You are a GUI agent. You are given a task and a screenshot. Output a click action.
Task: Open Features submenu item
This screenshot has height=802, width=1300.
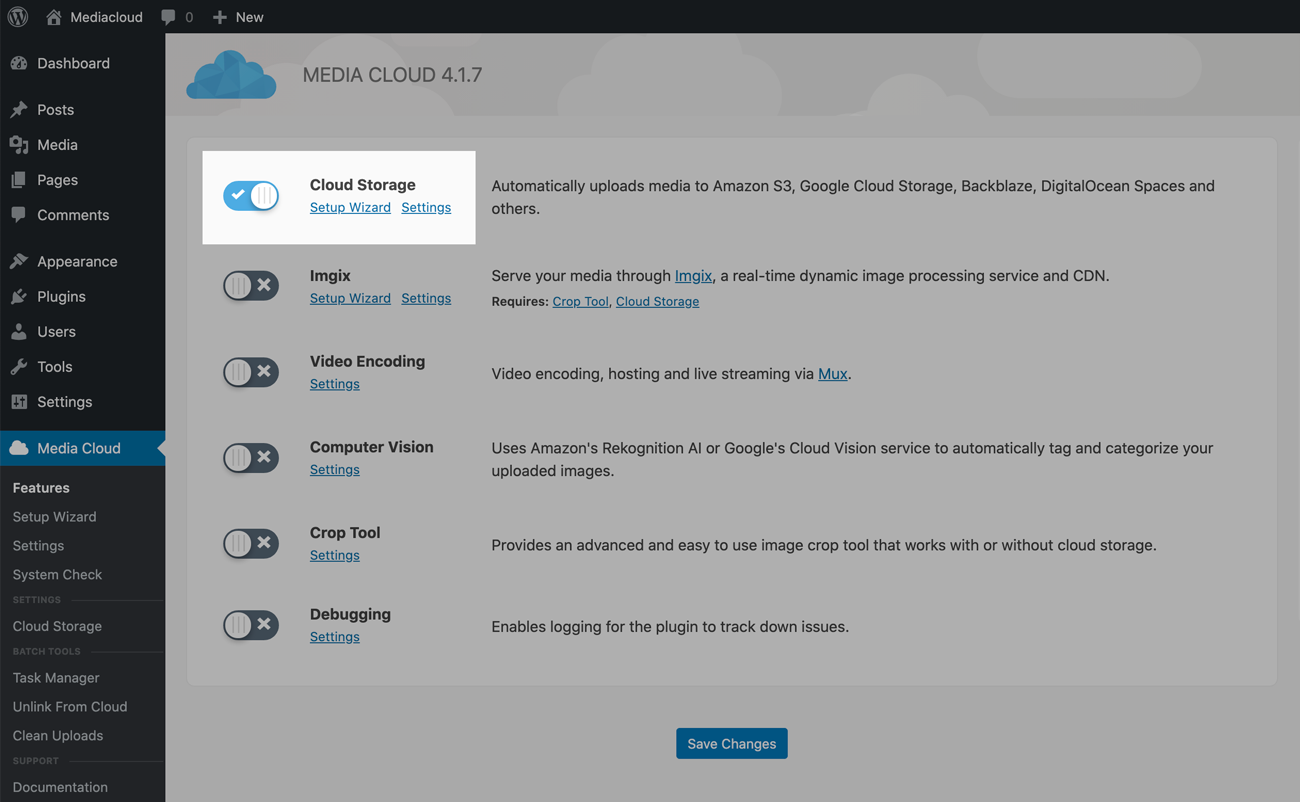tap(41, 488)
